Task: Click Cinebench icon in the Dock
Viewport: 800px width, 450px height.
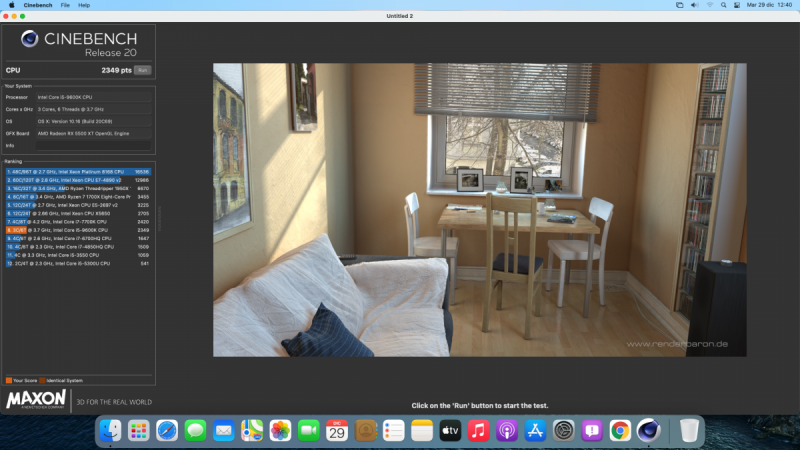Action: pyautogui.click(x=648, y=431)
